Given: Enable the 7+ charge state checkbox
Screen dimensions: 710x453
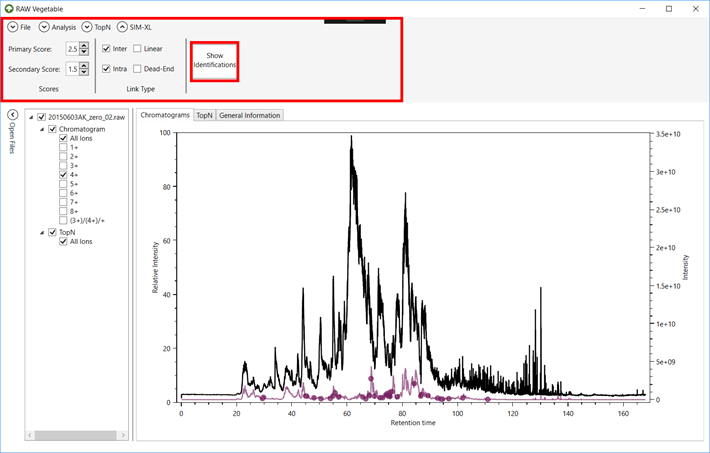Looking at the screenshot, I should [x=63, y=202].
